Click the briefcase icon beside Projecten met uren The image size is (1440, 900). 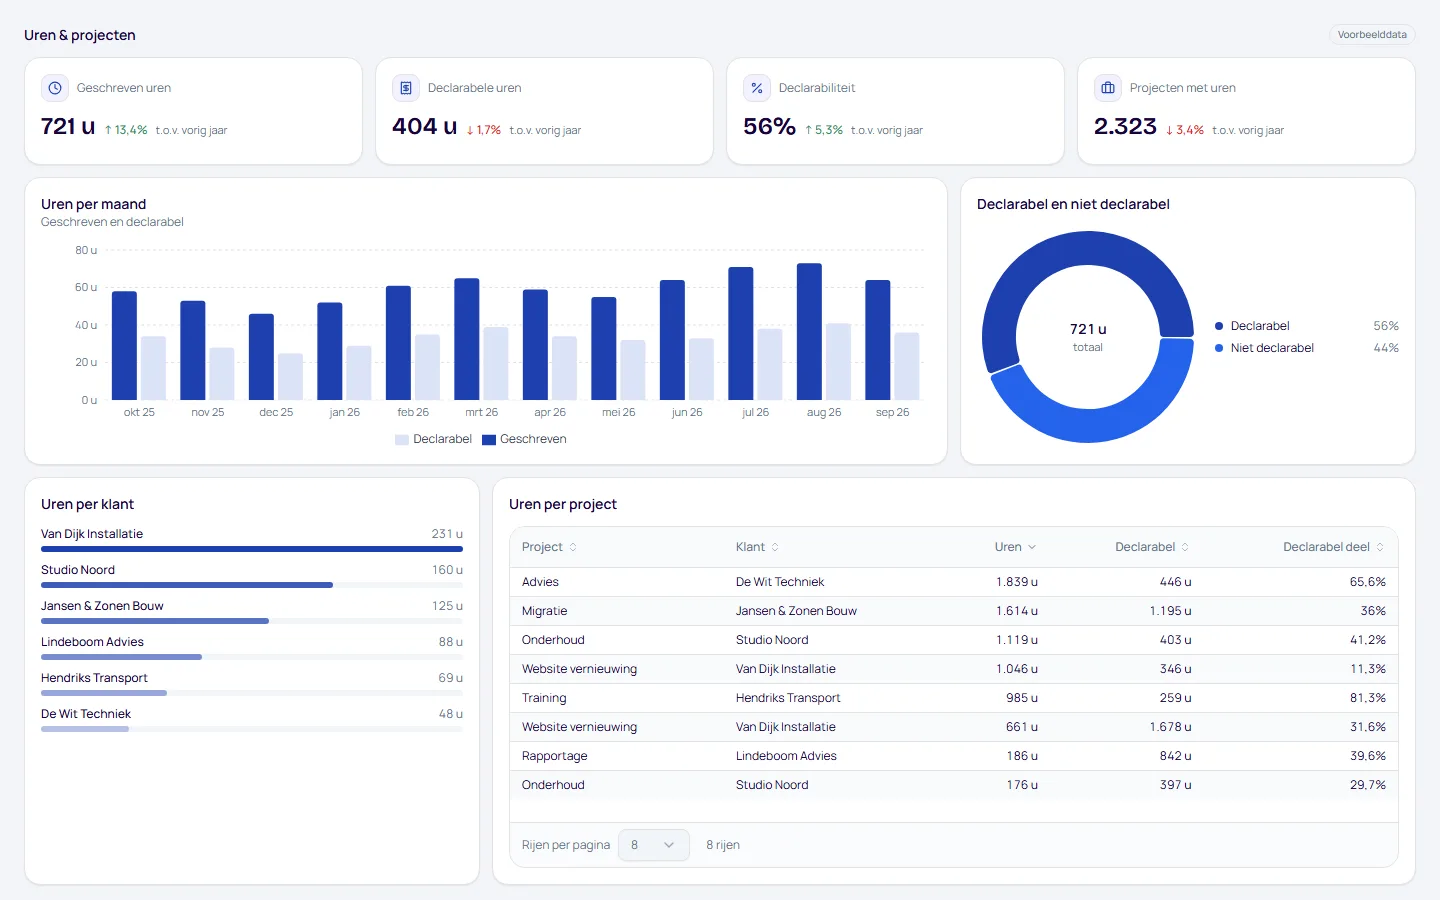tap(1108, 88)
